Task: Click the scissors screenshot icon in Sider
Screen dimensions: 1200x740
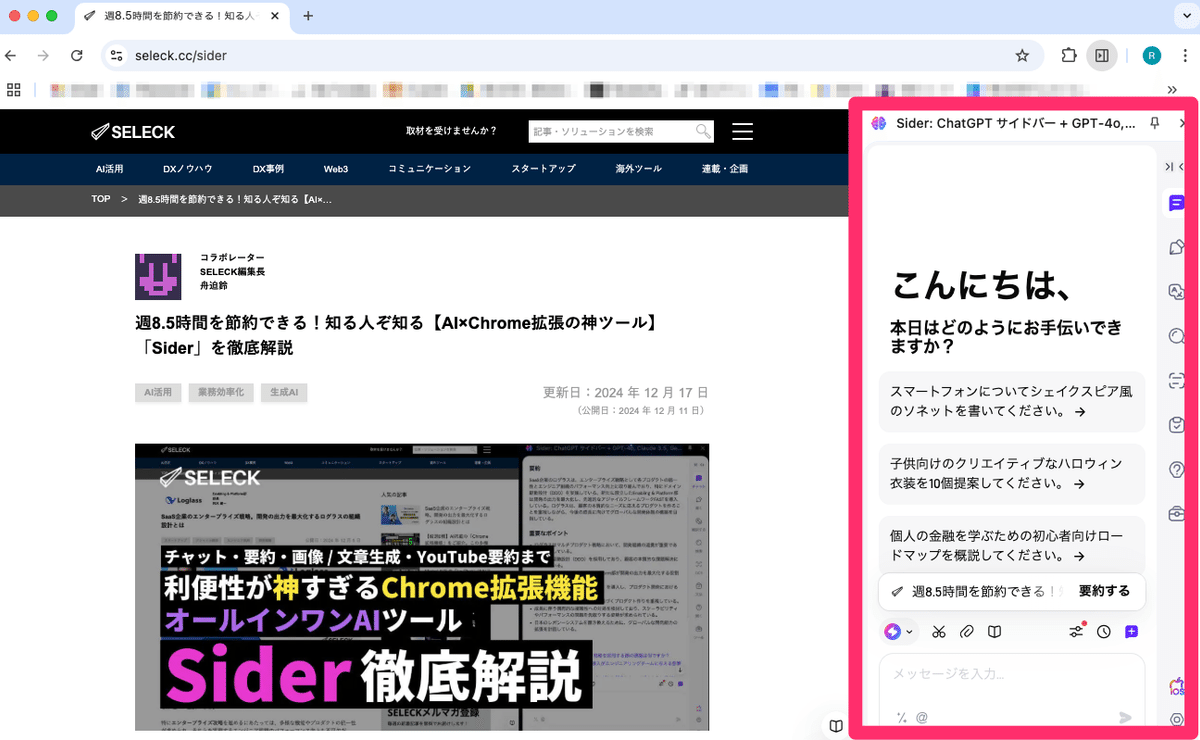Action: click(938, 632)
